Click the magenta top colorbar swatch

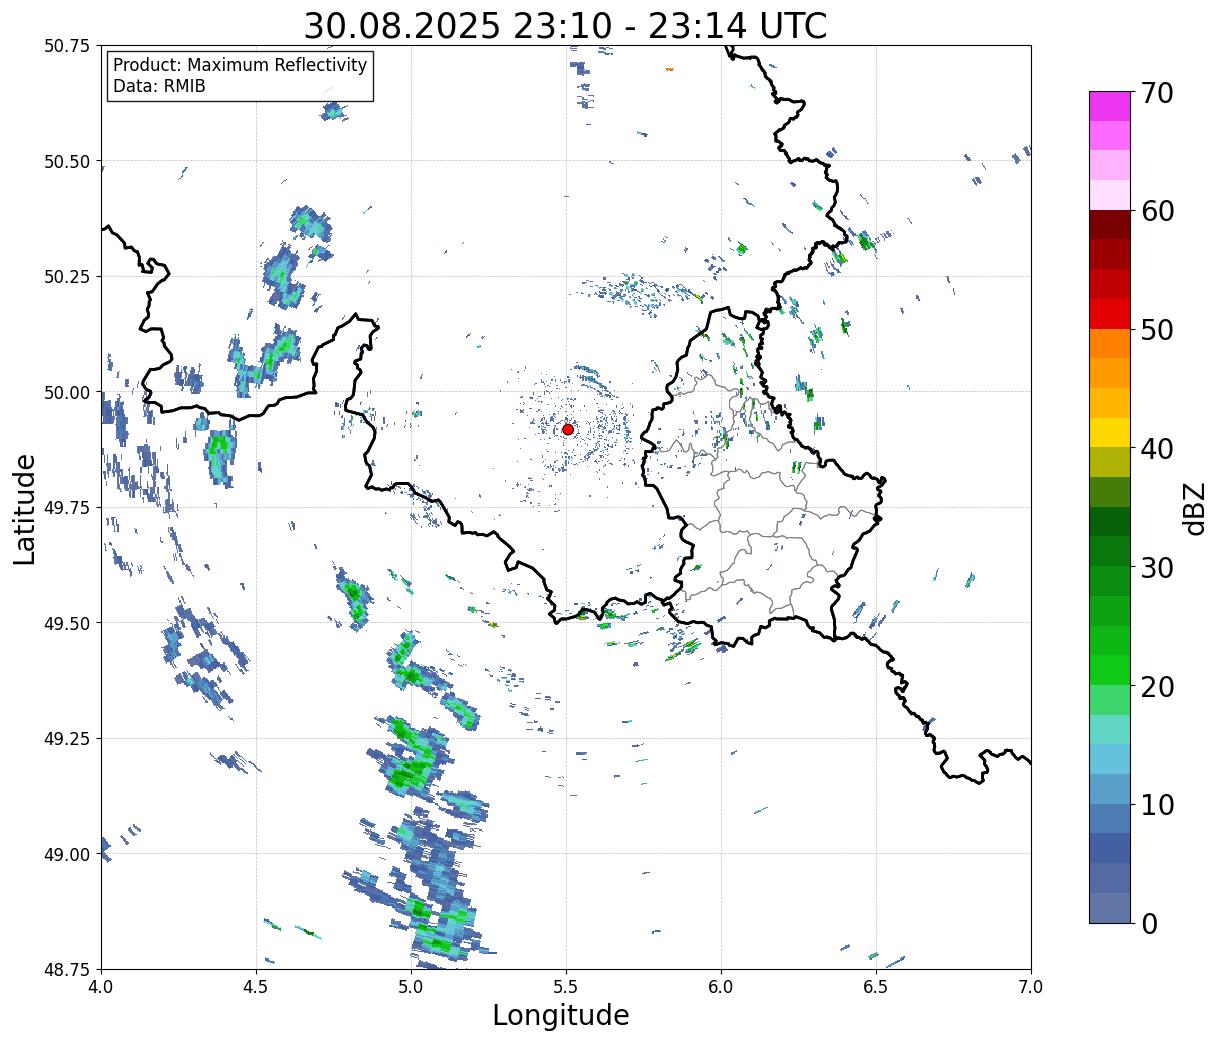(1110, 106)
